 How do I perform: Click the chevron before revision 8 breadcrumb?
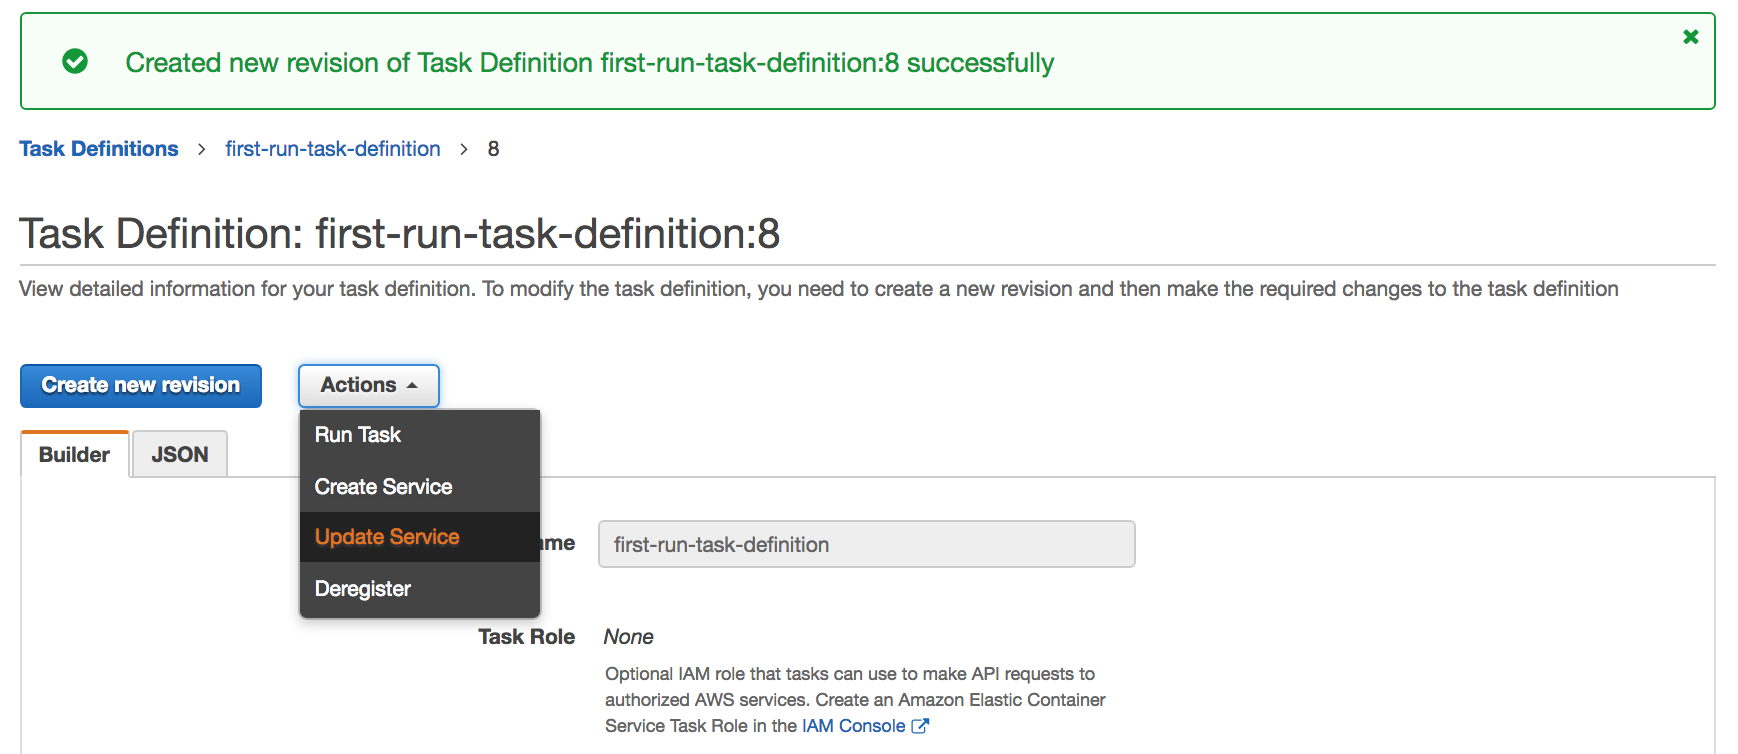[x=464, y=149]
